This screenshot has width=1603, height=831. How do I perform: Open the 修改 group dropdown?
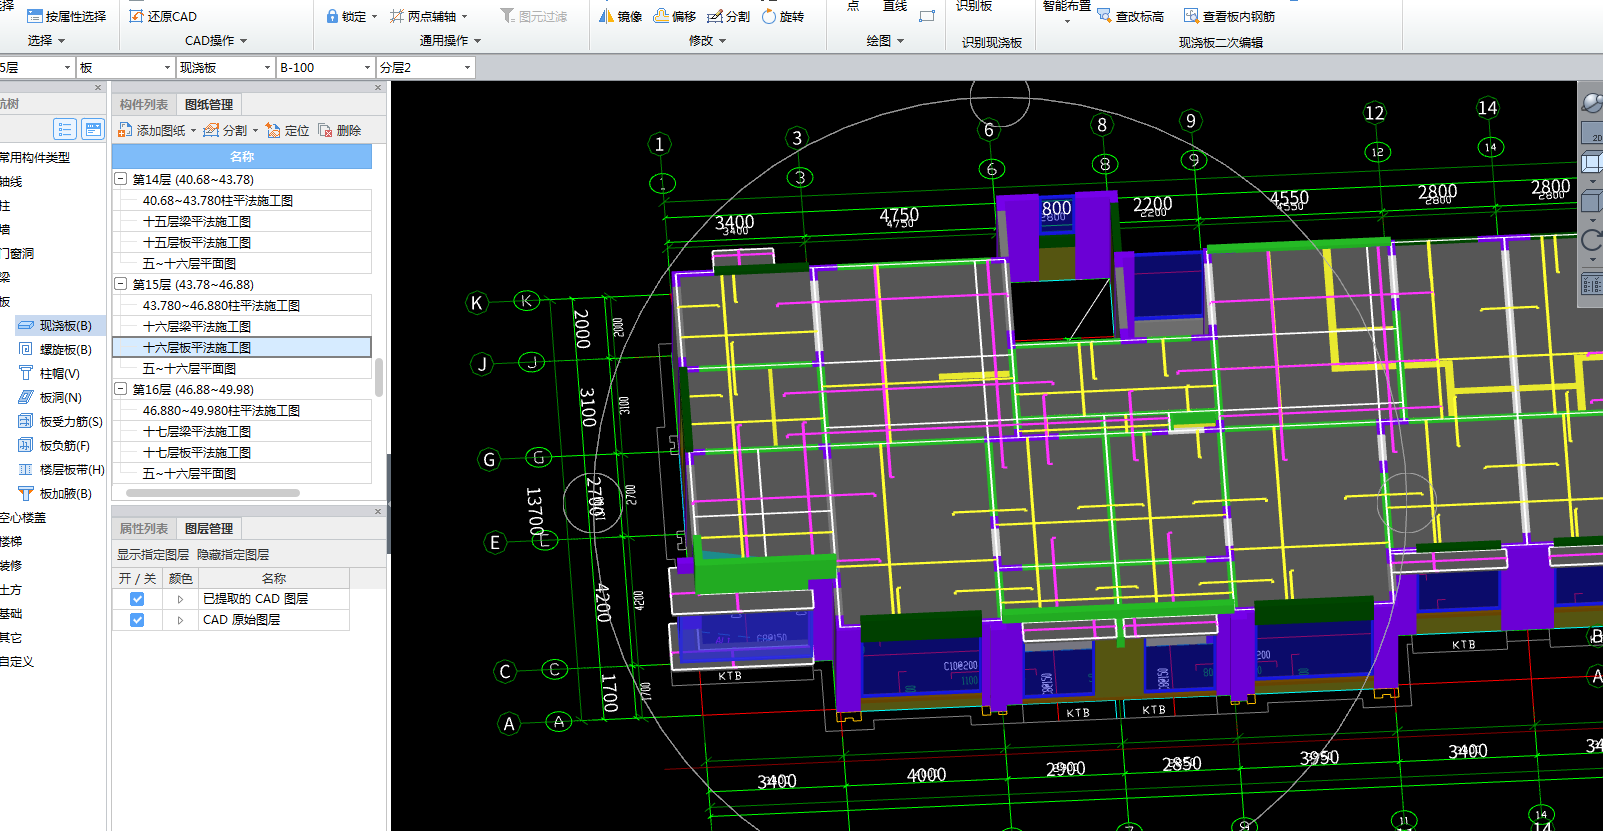pos(707,41)
